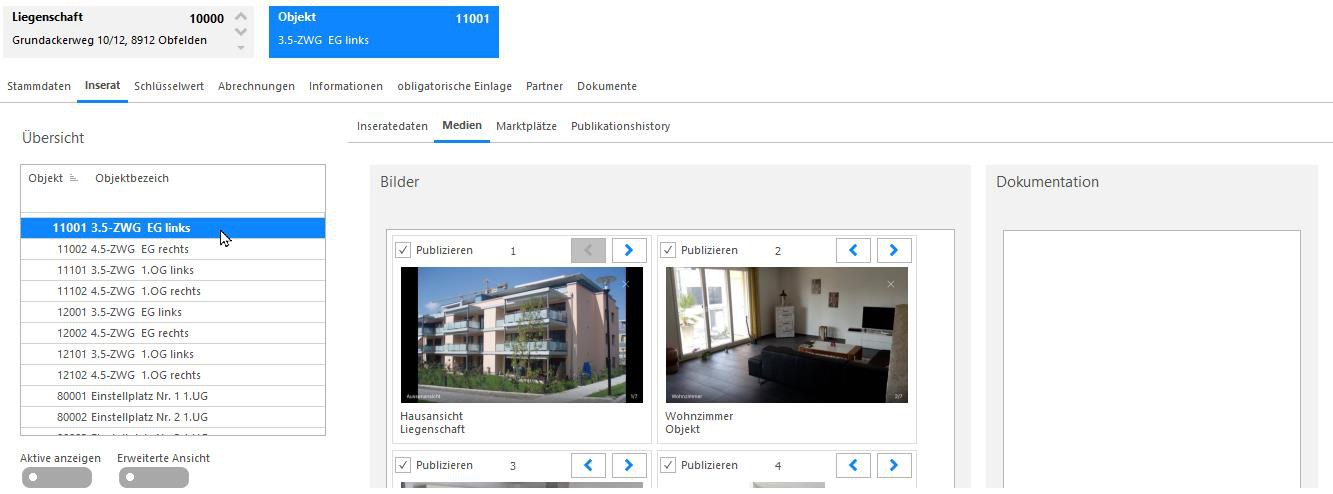Screen dimensions: 1333x494
Task: Open the Abrechnungen tab
Action: coord(256,86)
